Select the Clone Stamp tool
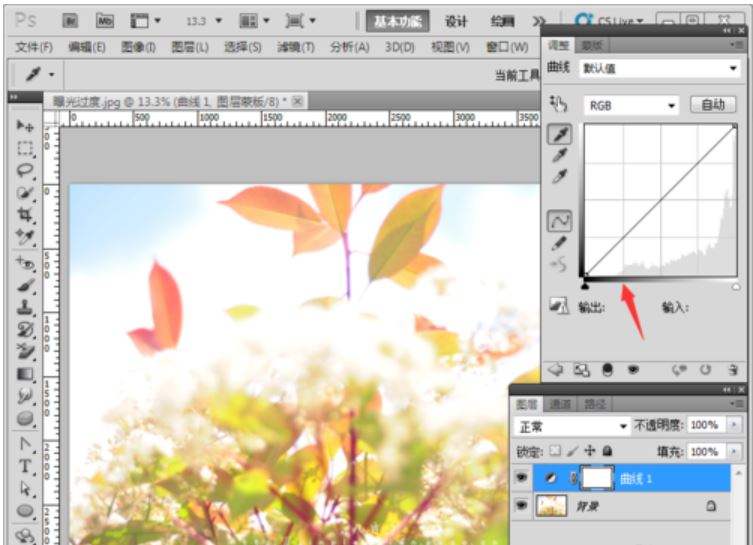The image size is (753, 545). pyautogui.click(x=25, y=307)
